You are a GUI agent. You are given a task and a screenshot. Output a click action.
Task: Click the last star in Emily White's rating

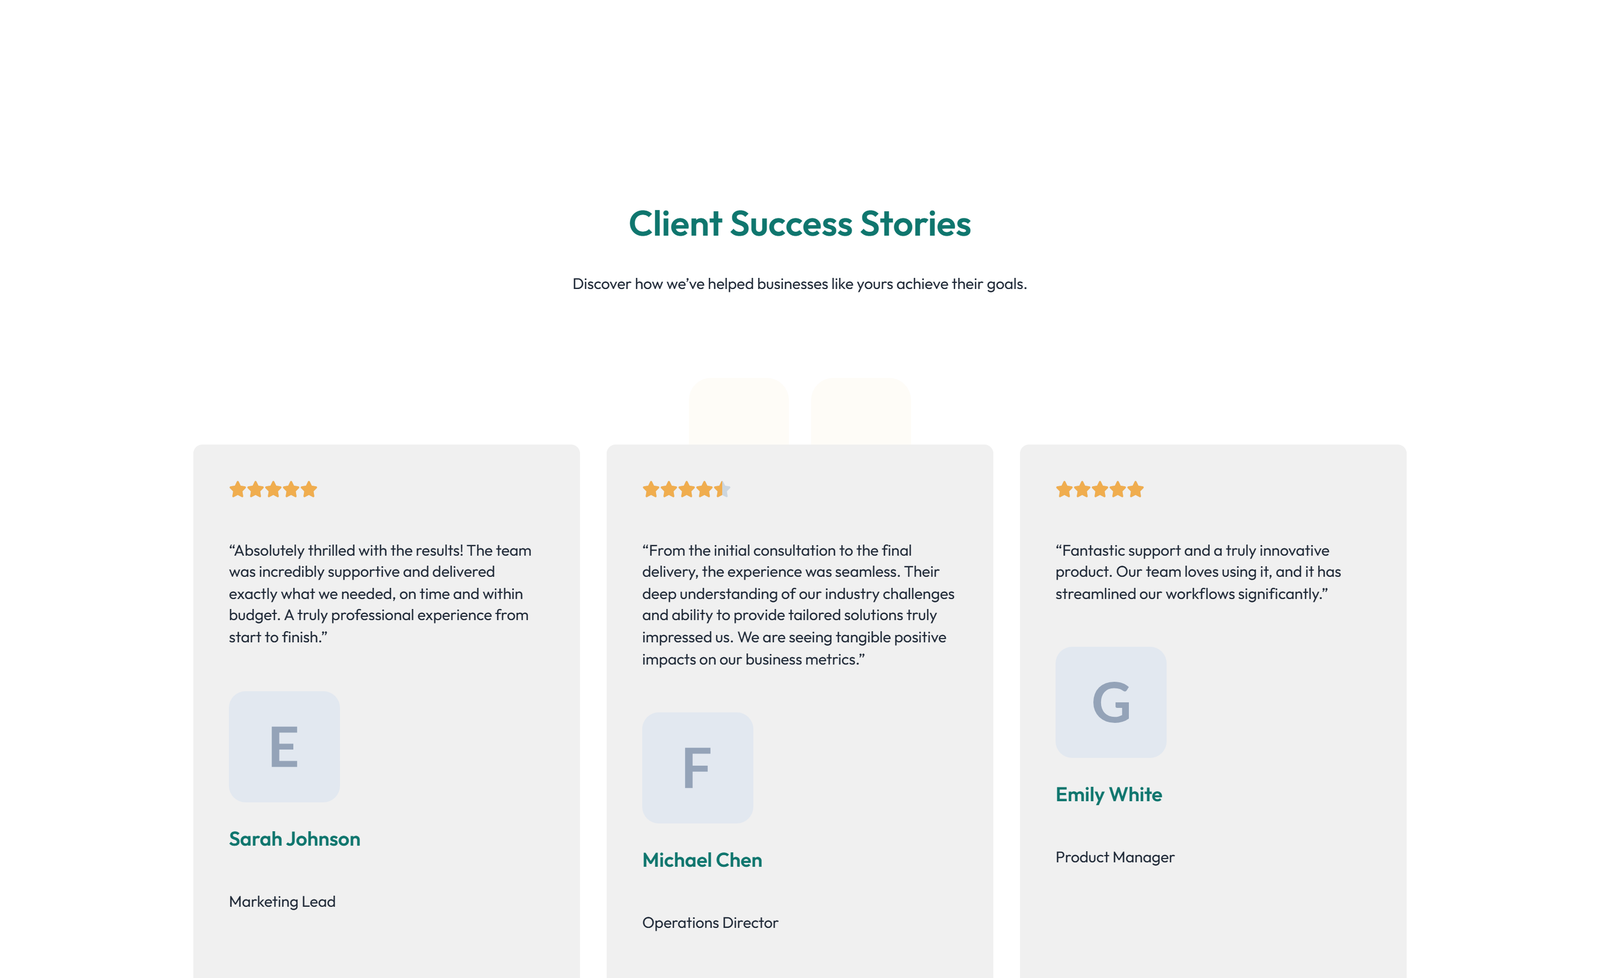pos(1136,489)
